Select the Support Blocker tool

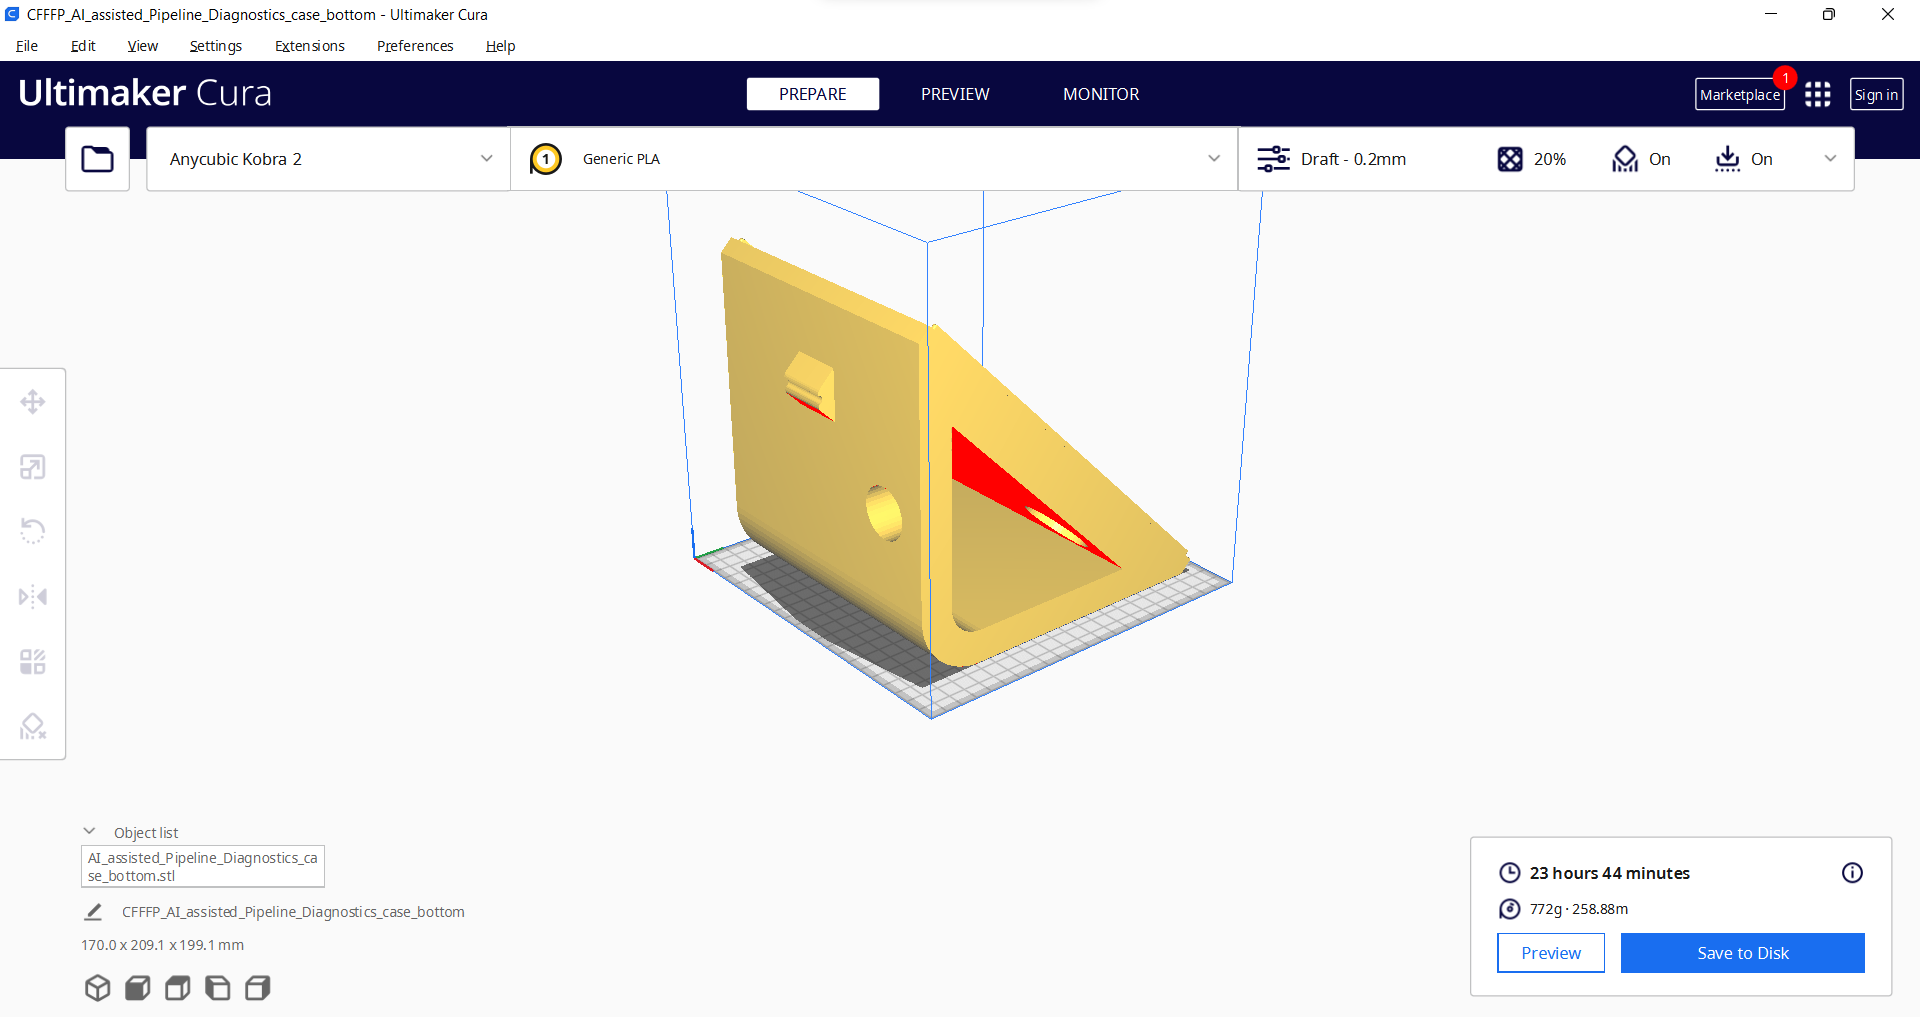(33, 726)
